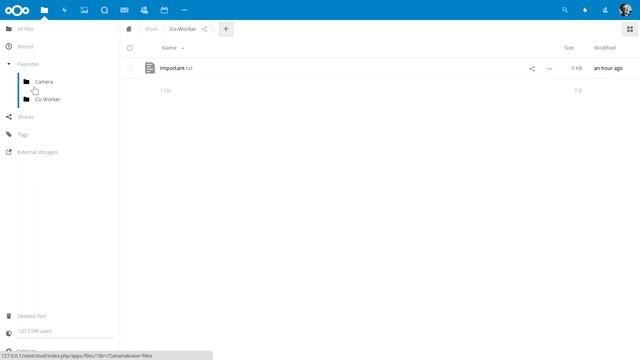The image size is (640, 360).
Task: Open the Mail app icon
Action: point(124,10)
